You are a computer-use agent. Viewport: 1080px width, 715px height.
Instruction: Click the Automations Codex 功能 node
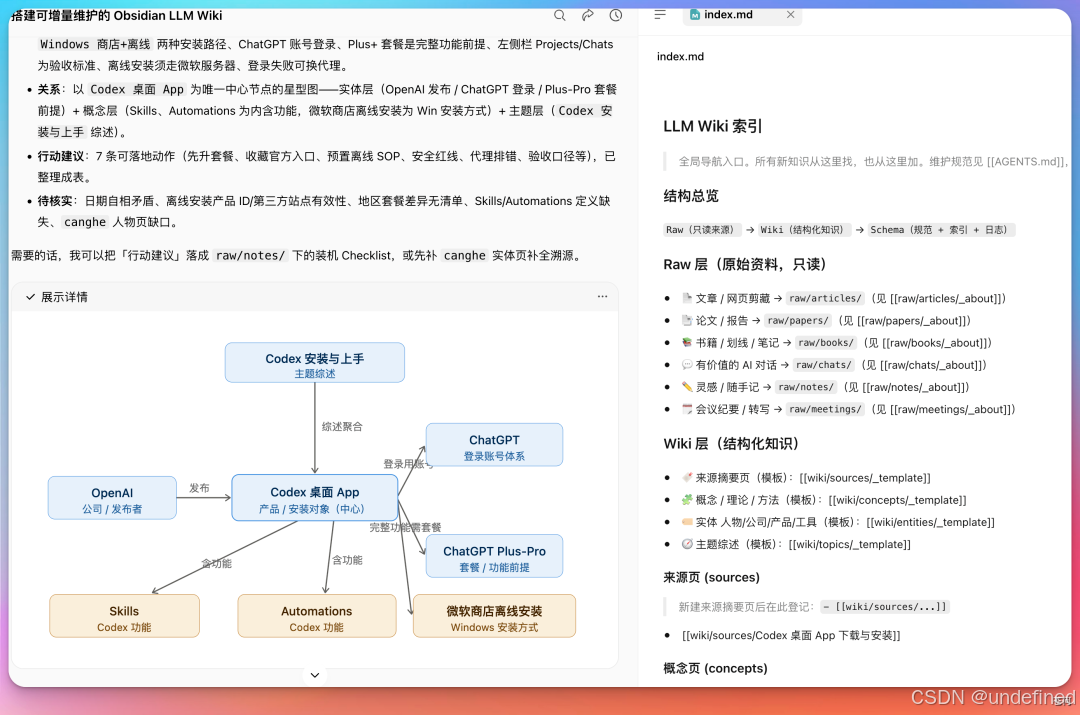click(317, 616)
